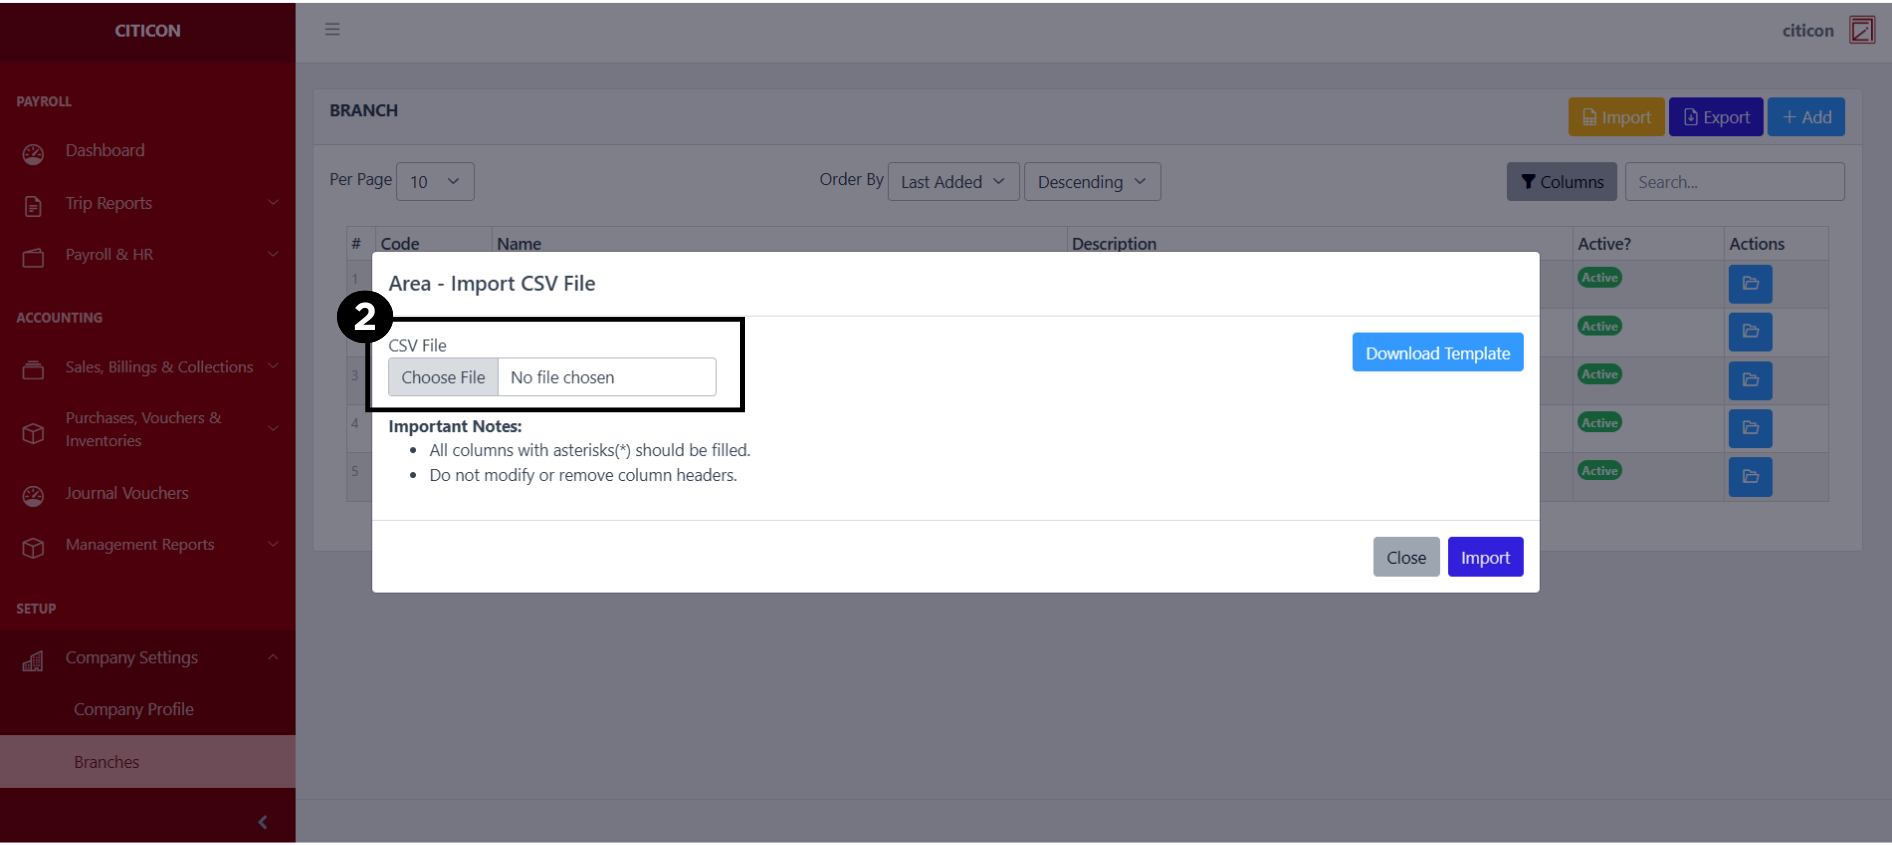Click the Import button in dialog
The height and width of the screenshot is (845, 1892).
(x=1484, y=558)
